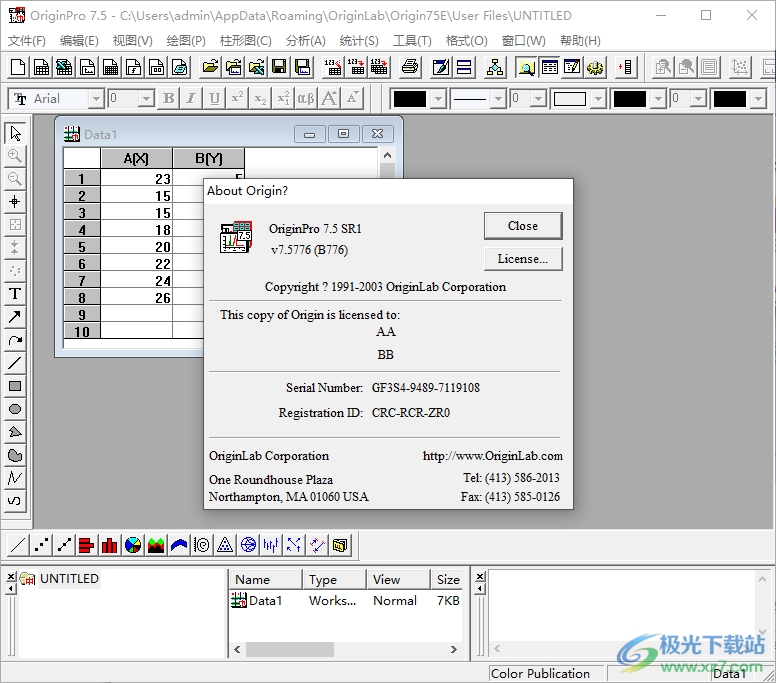Select the Line drawing tool
This screenshot has height=683, width=776.
pyautogui.click(x=15, y=363)
